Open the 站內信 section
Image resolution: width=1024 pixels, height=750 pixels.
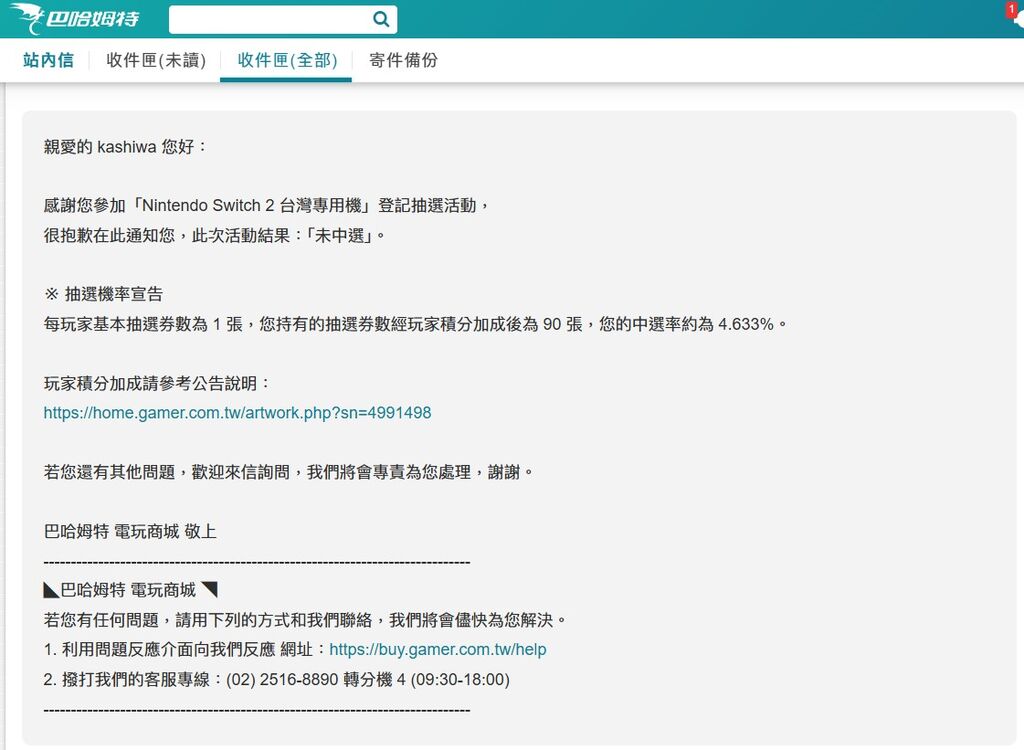pyautogui.click(x=48, y=60)
